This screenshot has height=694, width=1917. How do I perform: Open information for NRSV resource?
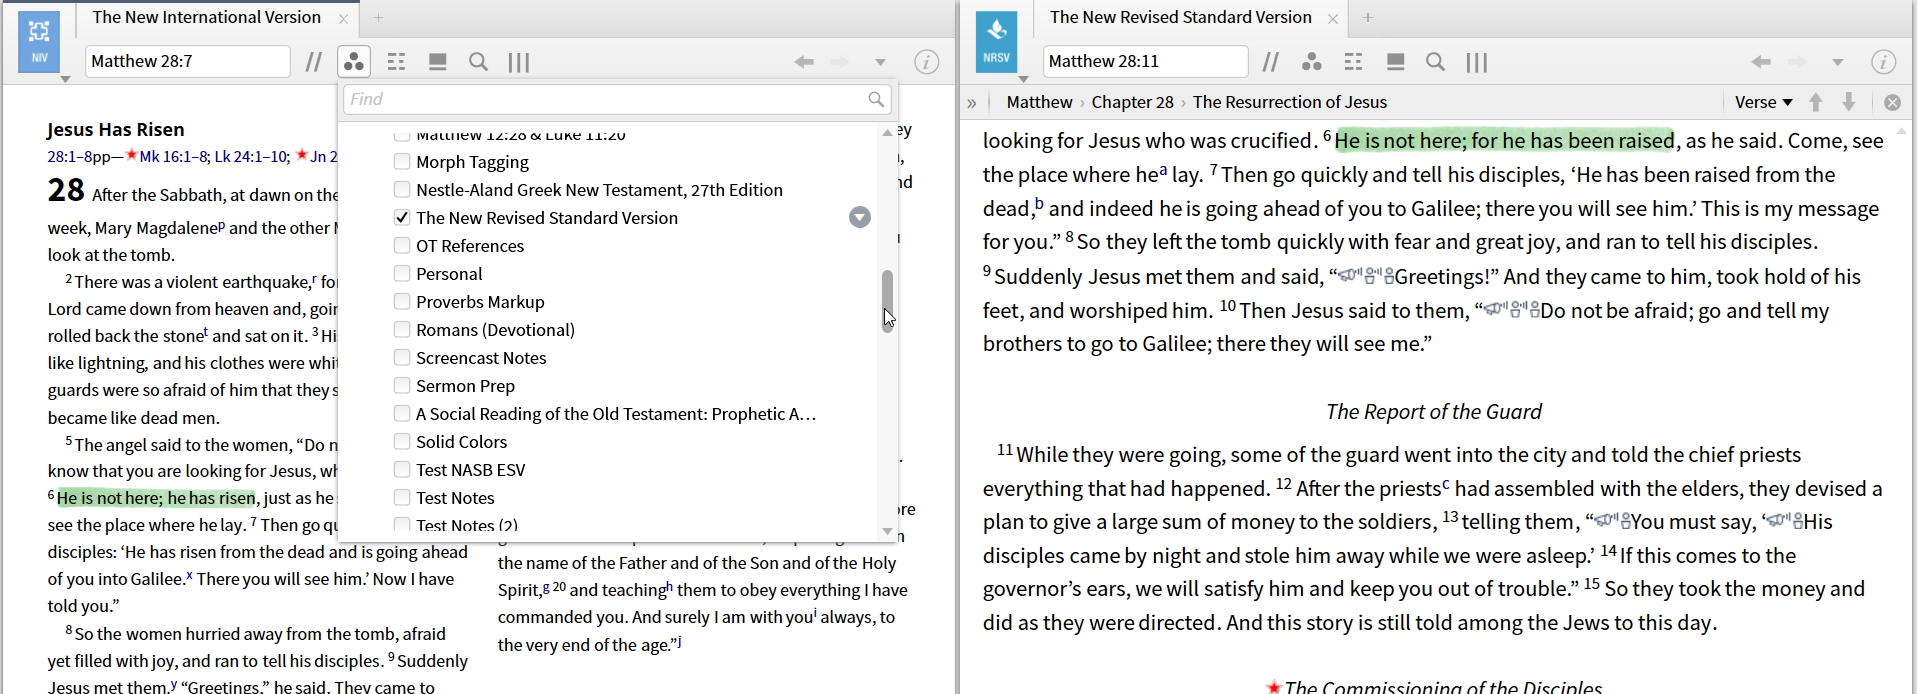[1884, 62]
